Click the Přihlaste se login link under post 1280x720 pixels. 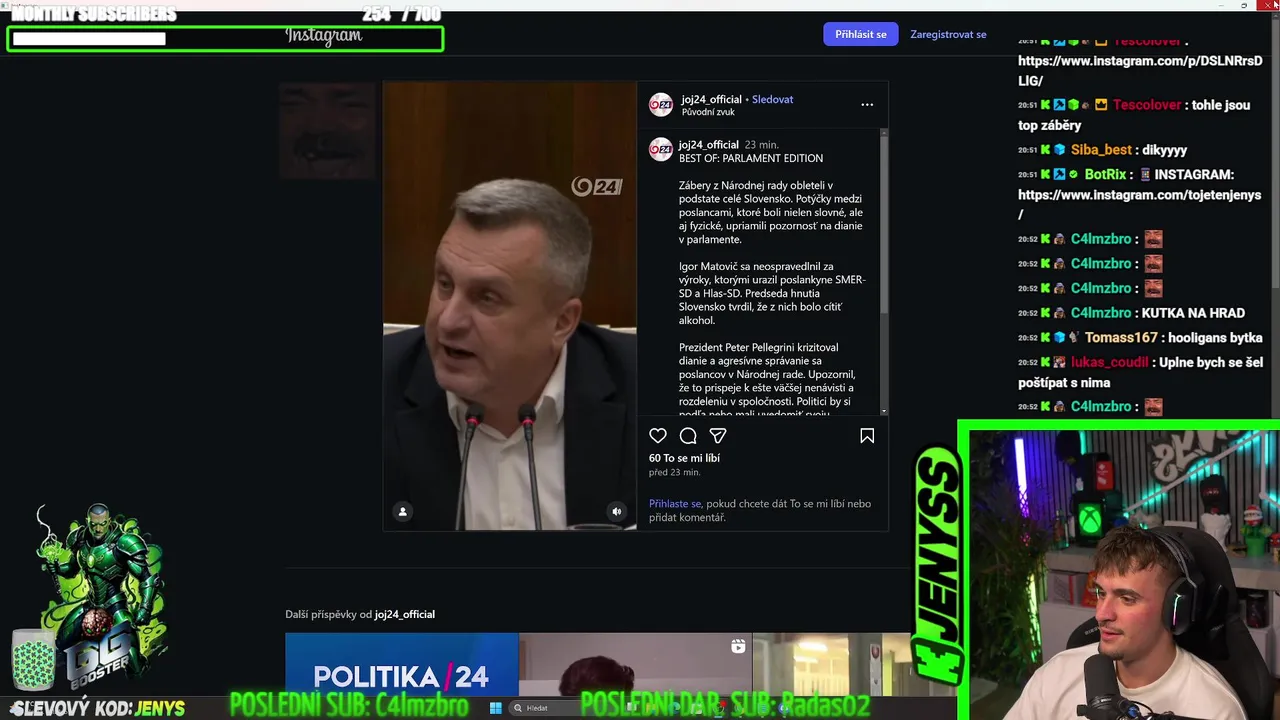pyautogui.click(x=675, y=504)
